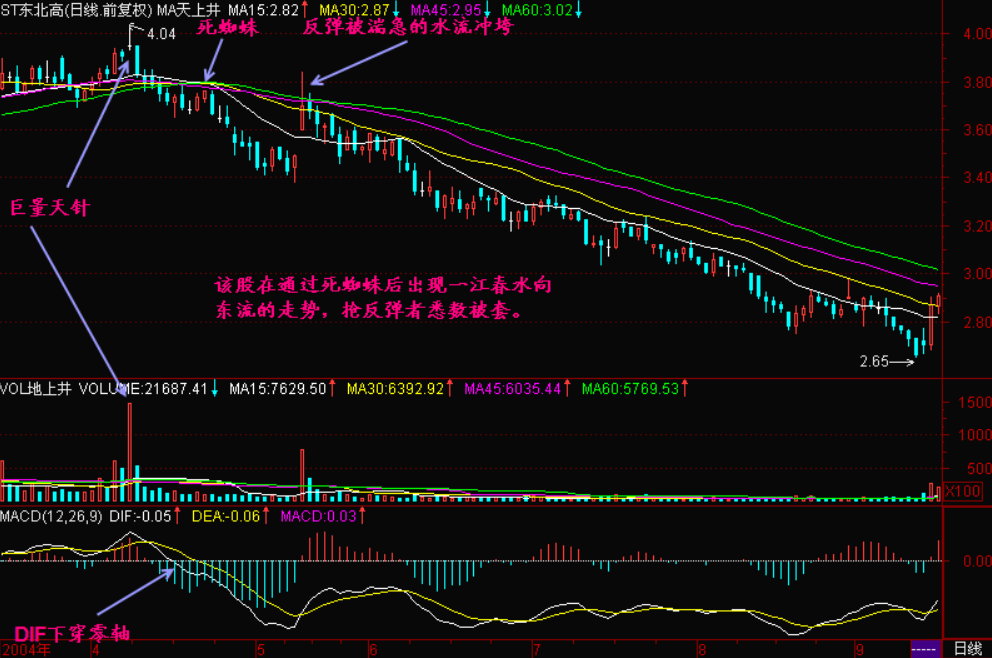Click the green MA60:3.02 legend value
Screen dimensions: 992x658
(536, 10)
